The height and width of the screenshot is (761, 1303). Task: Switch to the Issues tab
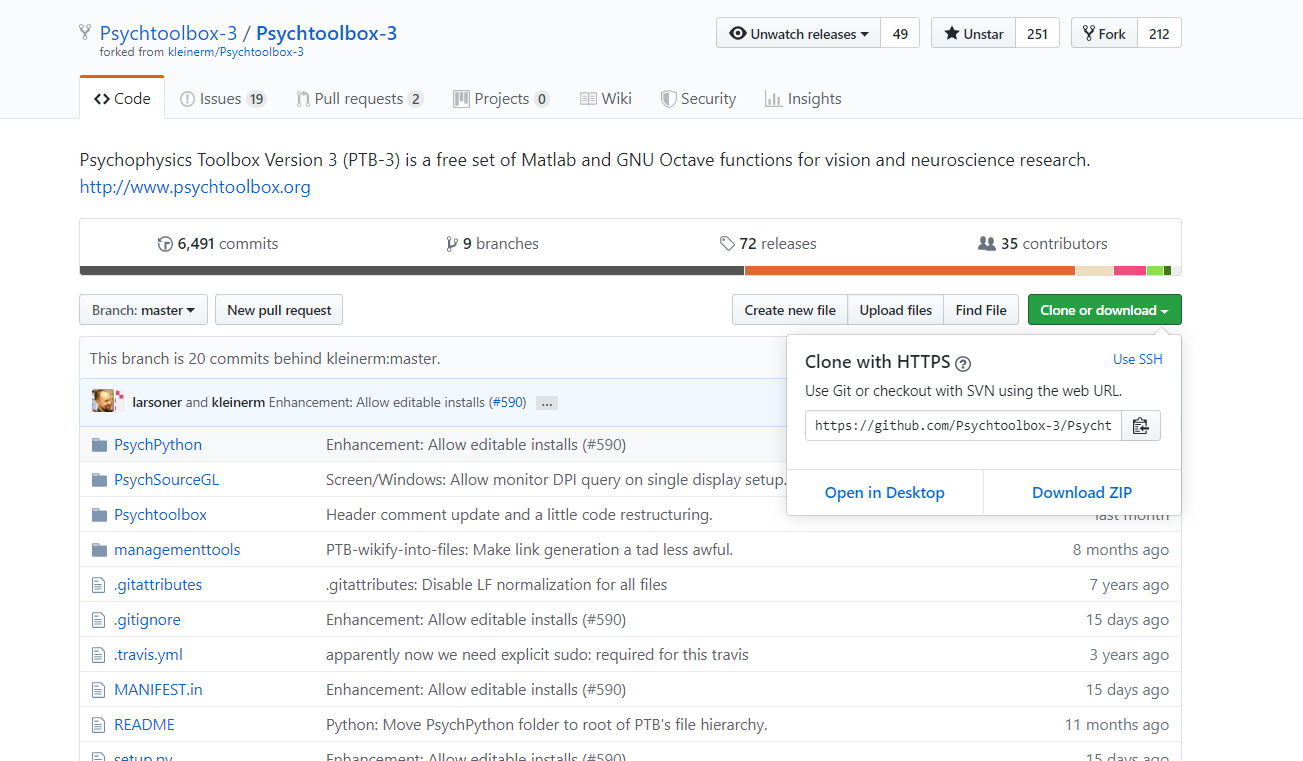coord(222,98)
